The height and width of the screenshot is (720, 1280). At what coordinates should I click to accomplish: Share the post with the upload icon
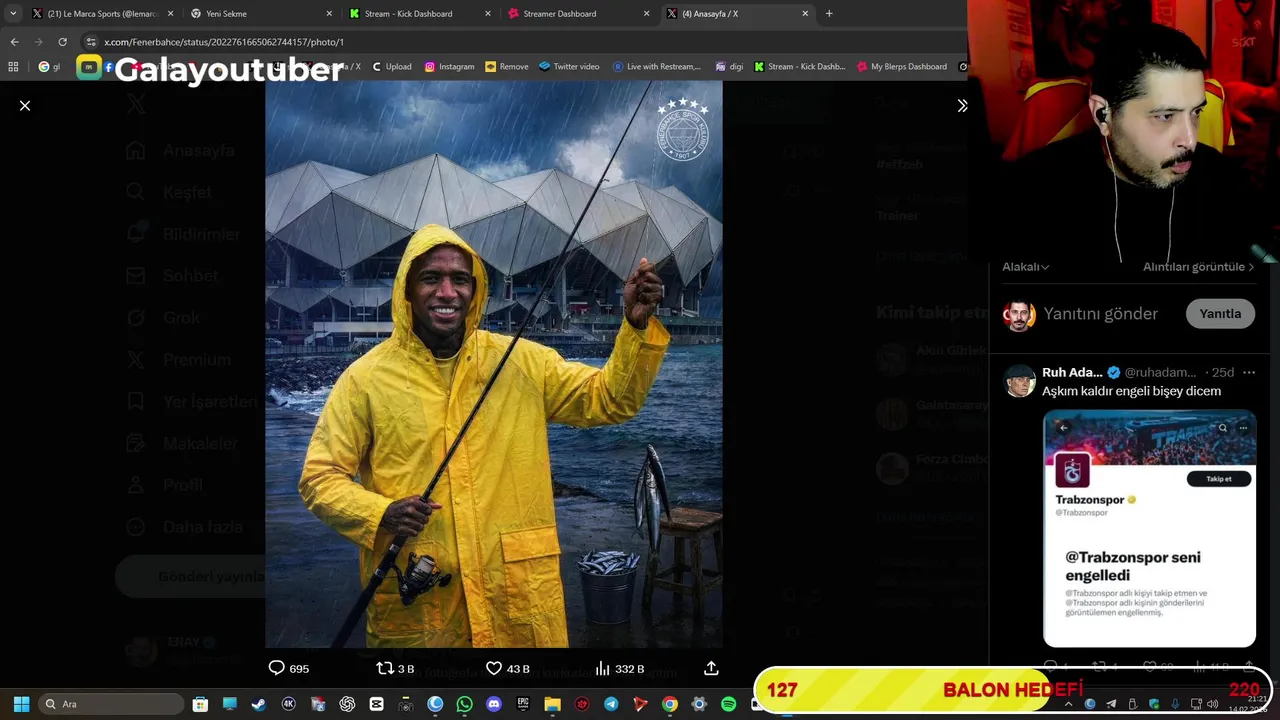(x=711, y=668)
